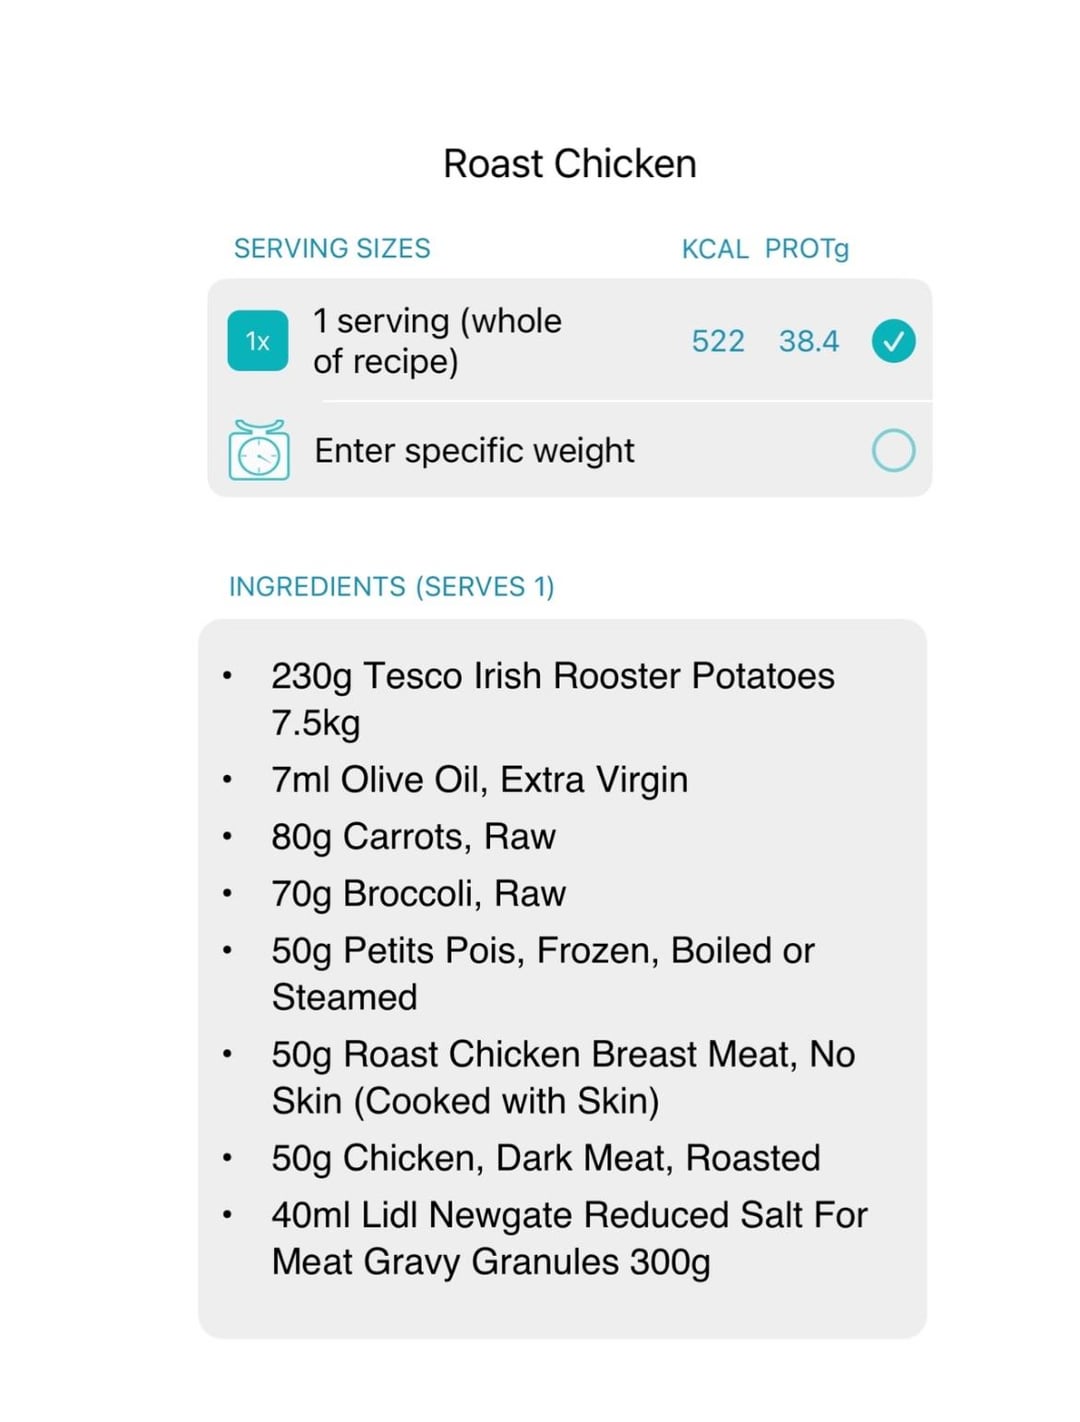The height and width of the screenshot is (1422, 1080).
Task: Tap the Roast Chicken Breast Meat ingredient
Action: pyautogui.click(x=562, y=1077)
